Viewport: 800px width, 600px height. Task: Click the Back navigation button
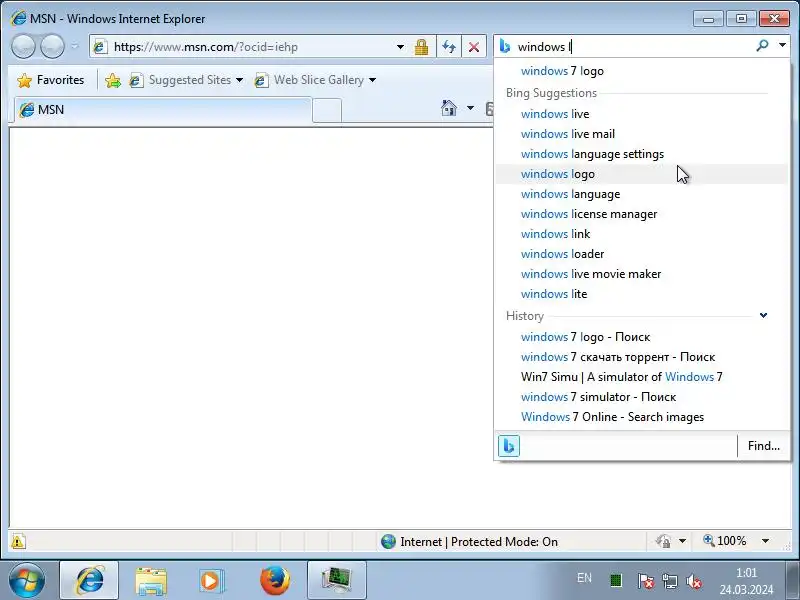23,47
